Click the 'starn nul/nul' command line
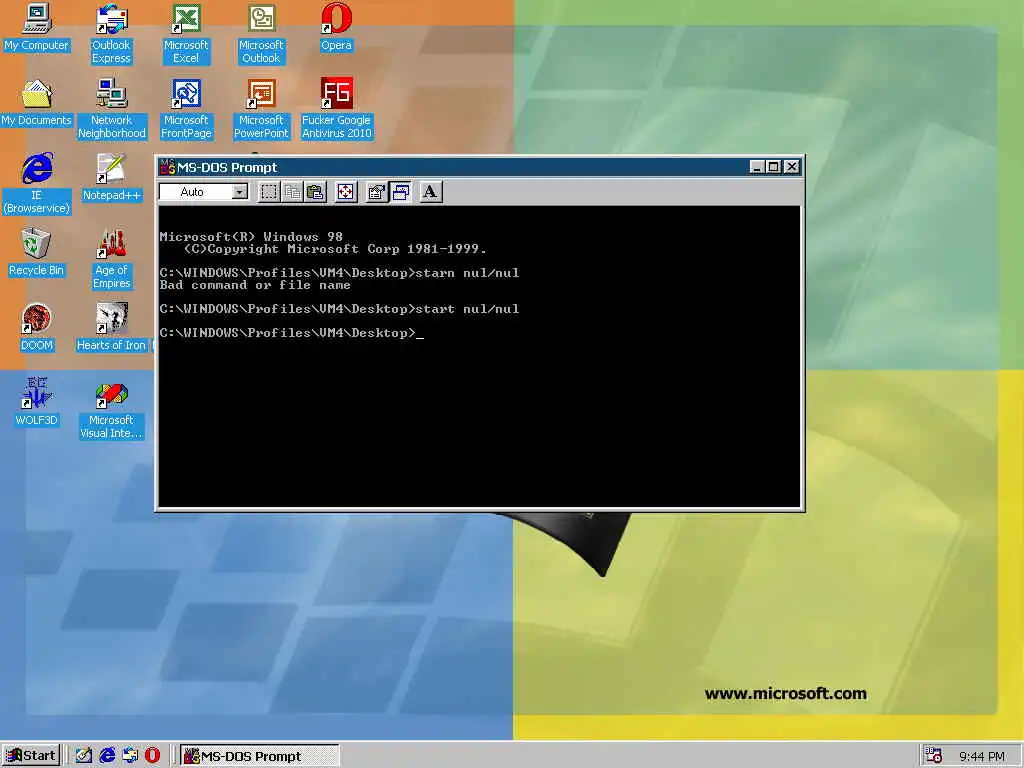Screen dimensions: 1024x768 339,273
